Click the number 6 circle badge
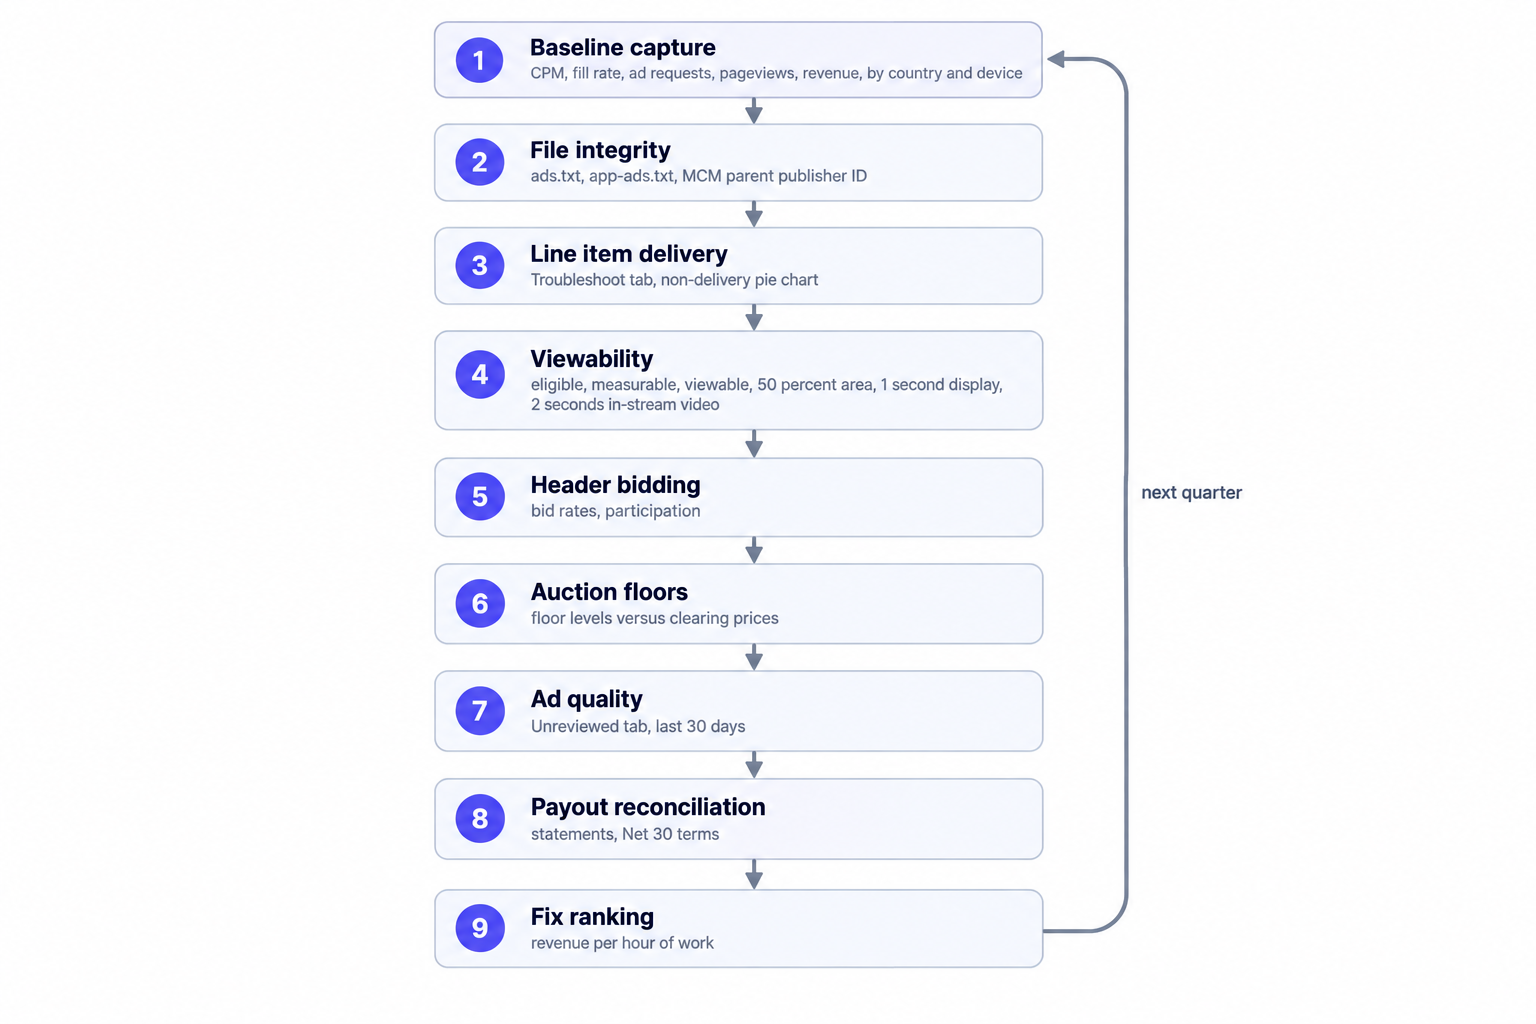The height and width of the screenshot is (1024, 1536). [479, 603]
